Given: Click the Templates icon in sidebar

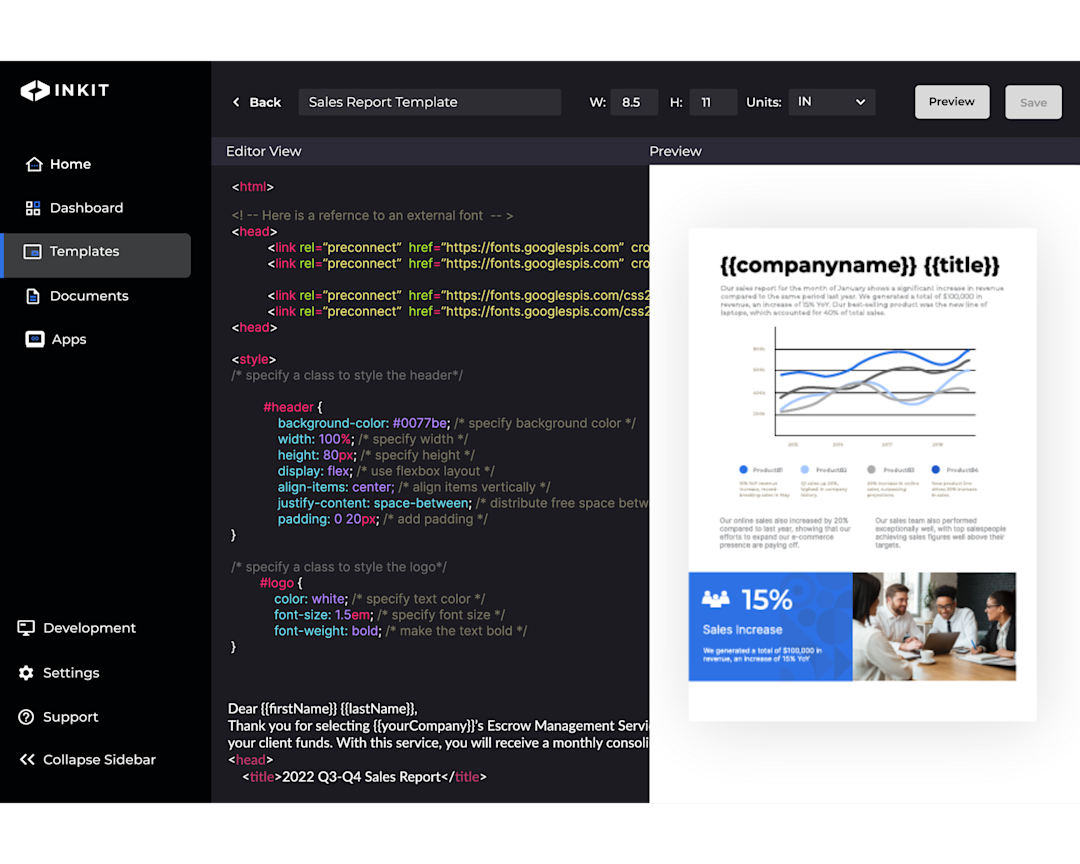Looking at the screenshot, I should tap(32, 251).
